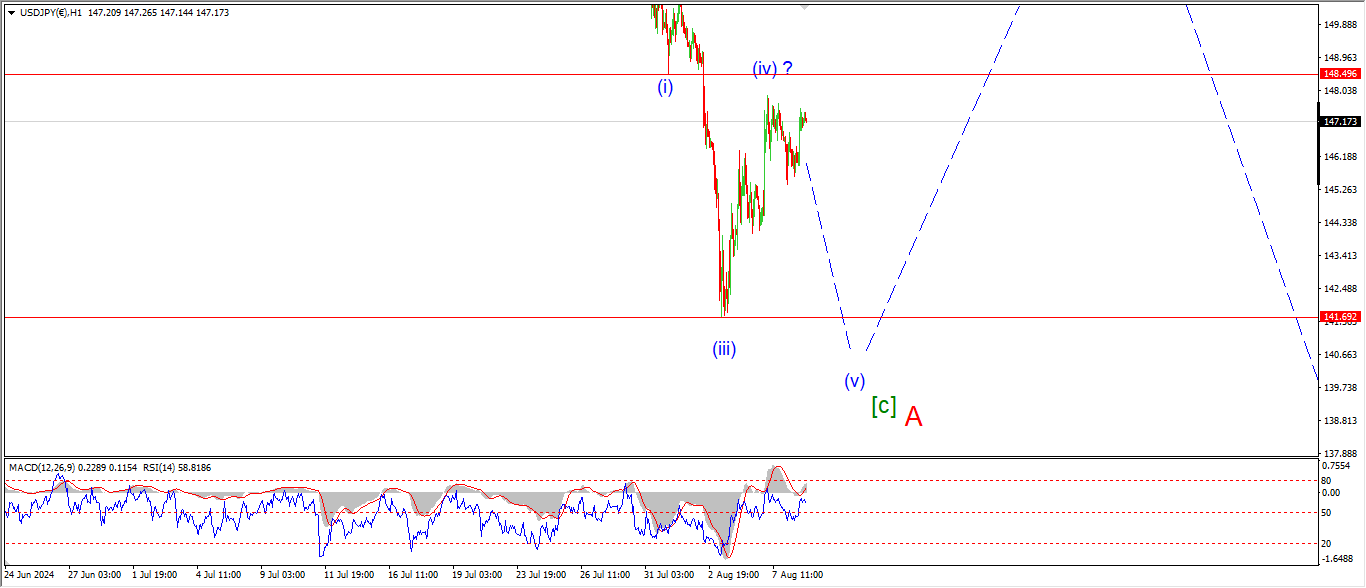Screen dimensions: 1366x588
Task: Click the RSI(14) indicator label
Action: coord(136,467)
